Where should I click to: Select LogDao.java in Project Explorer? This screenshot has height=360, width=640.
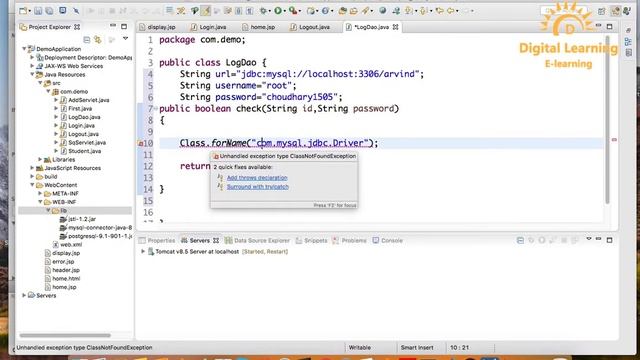tap(84, 117)
